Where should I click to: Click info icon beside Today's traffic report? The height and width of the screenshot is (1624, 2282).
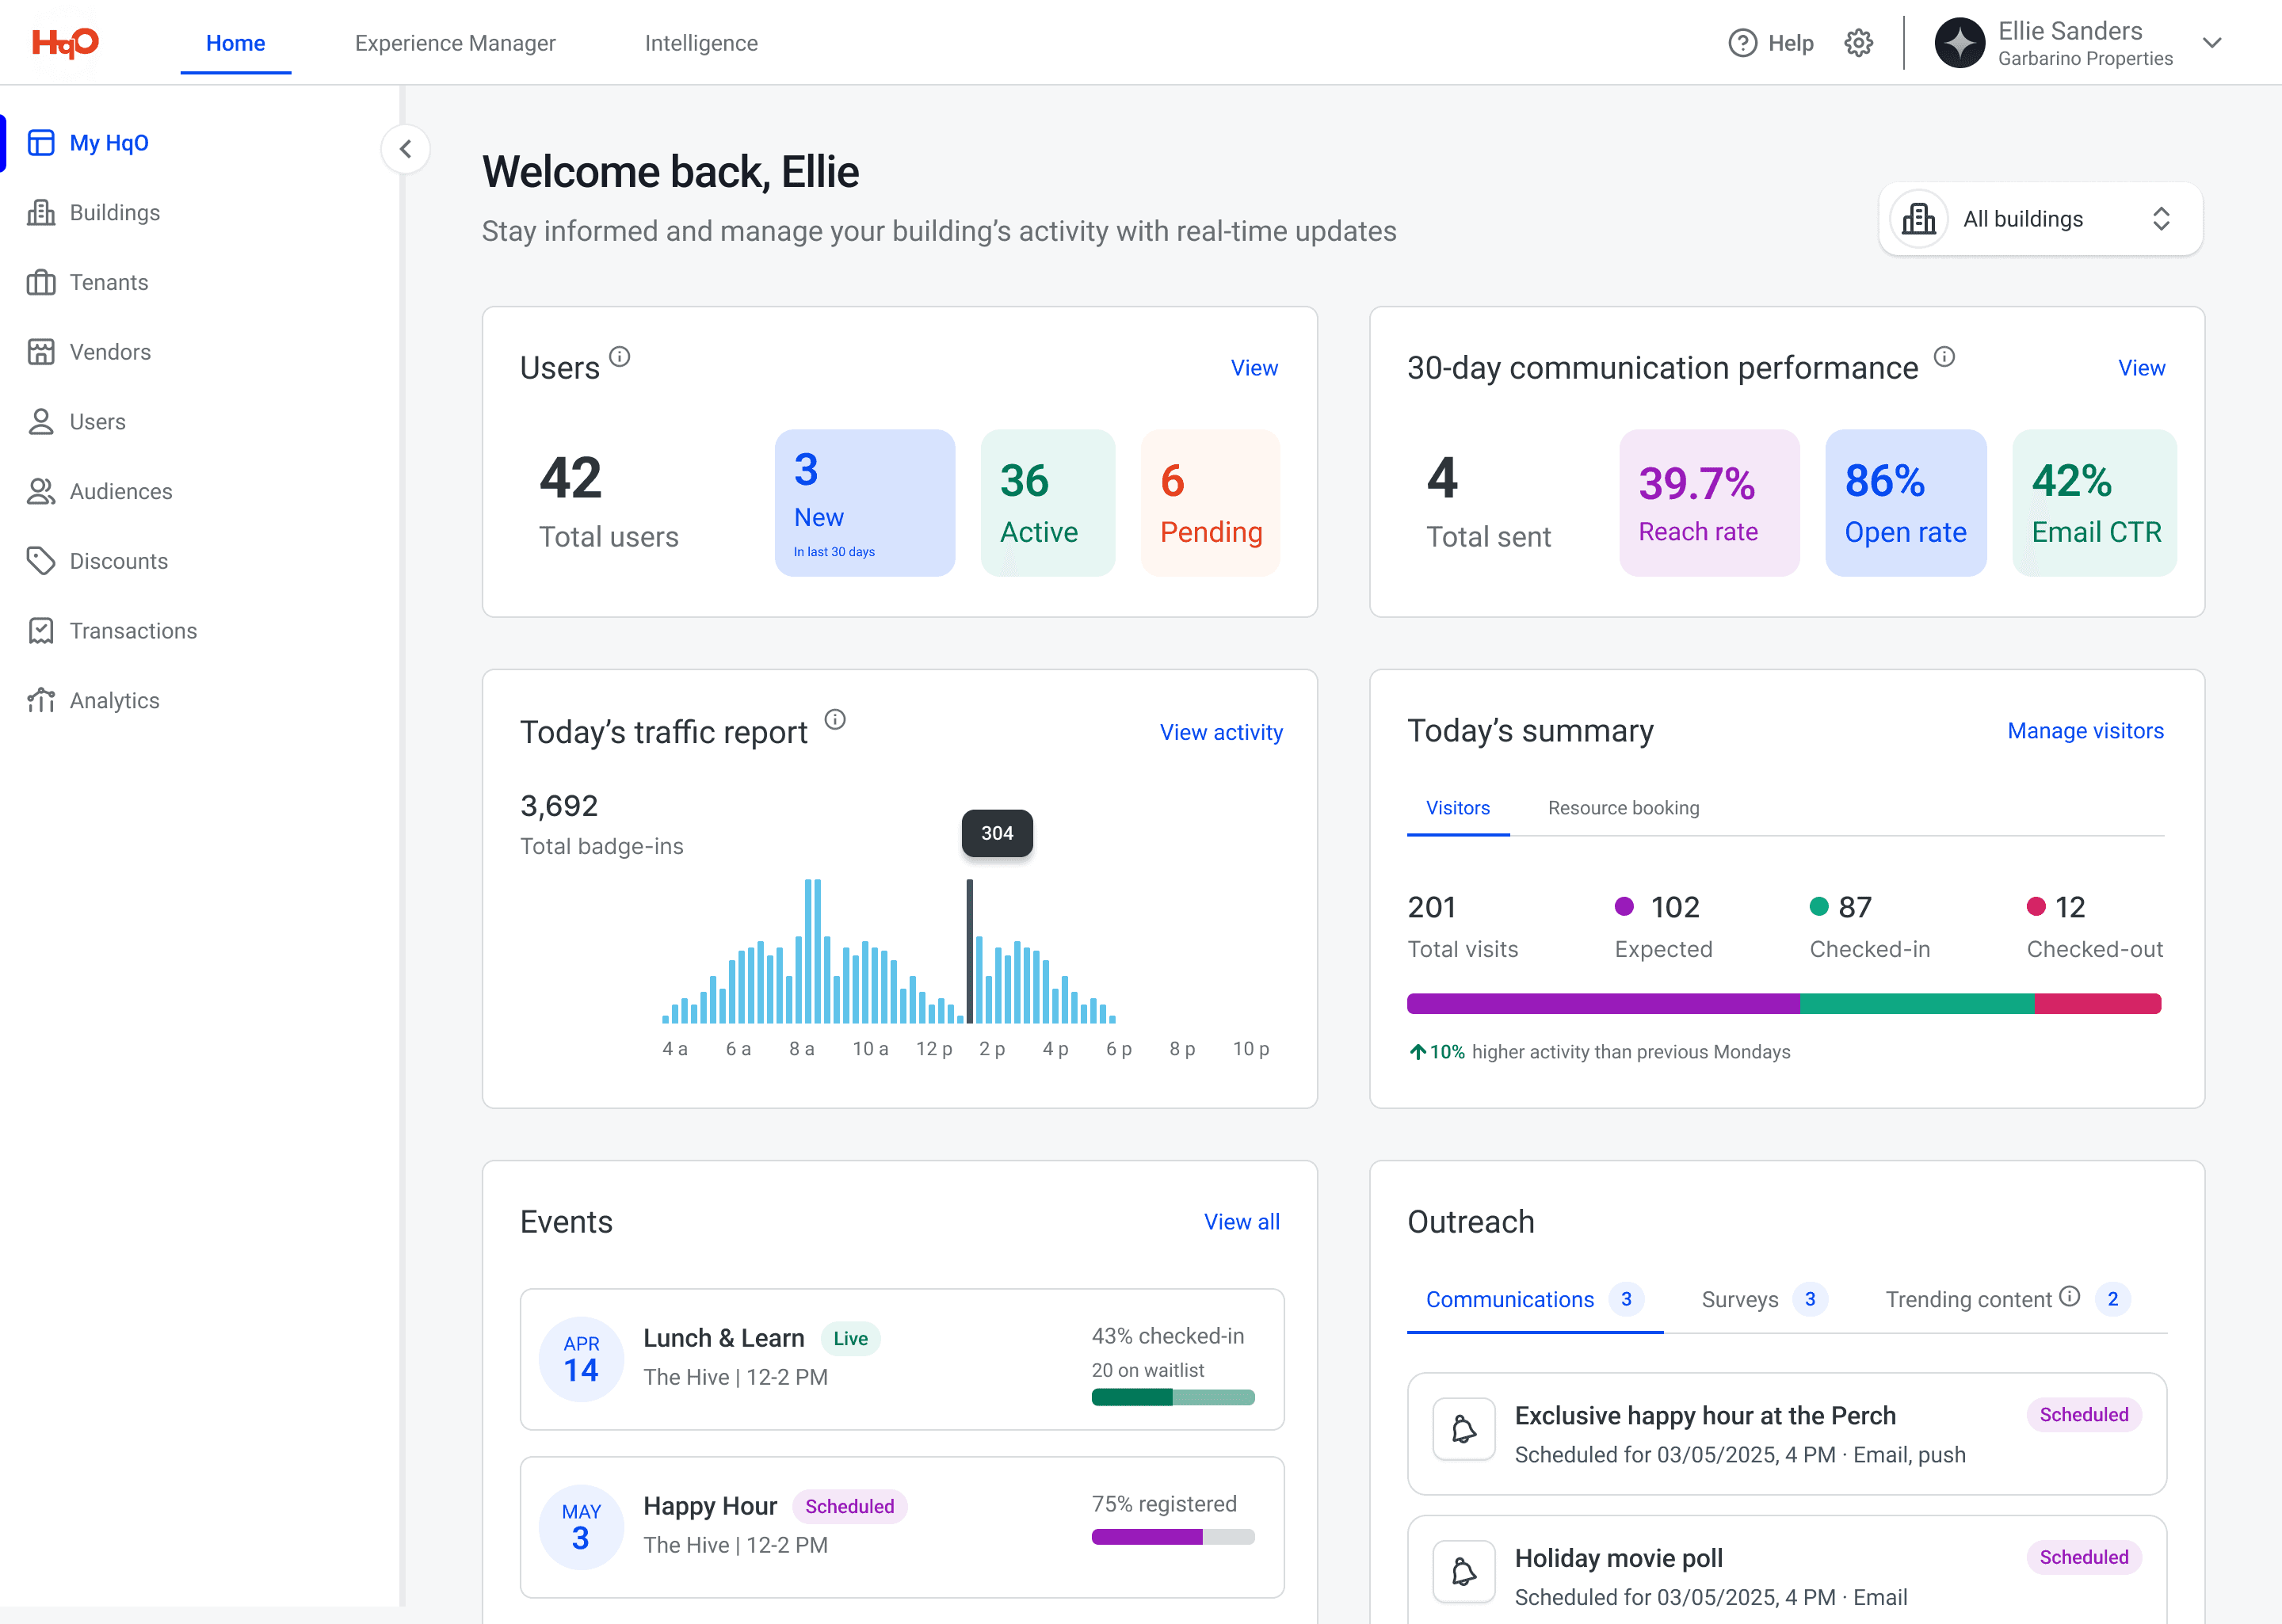pyautogui.click(x=835, y=720)
